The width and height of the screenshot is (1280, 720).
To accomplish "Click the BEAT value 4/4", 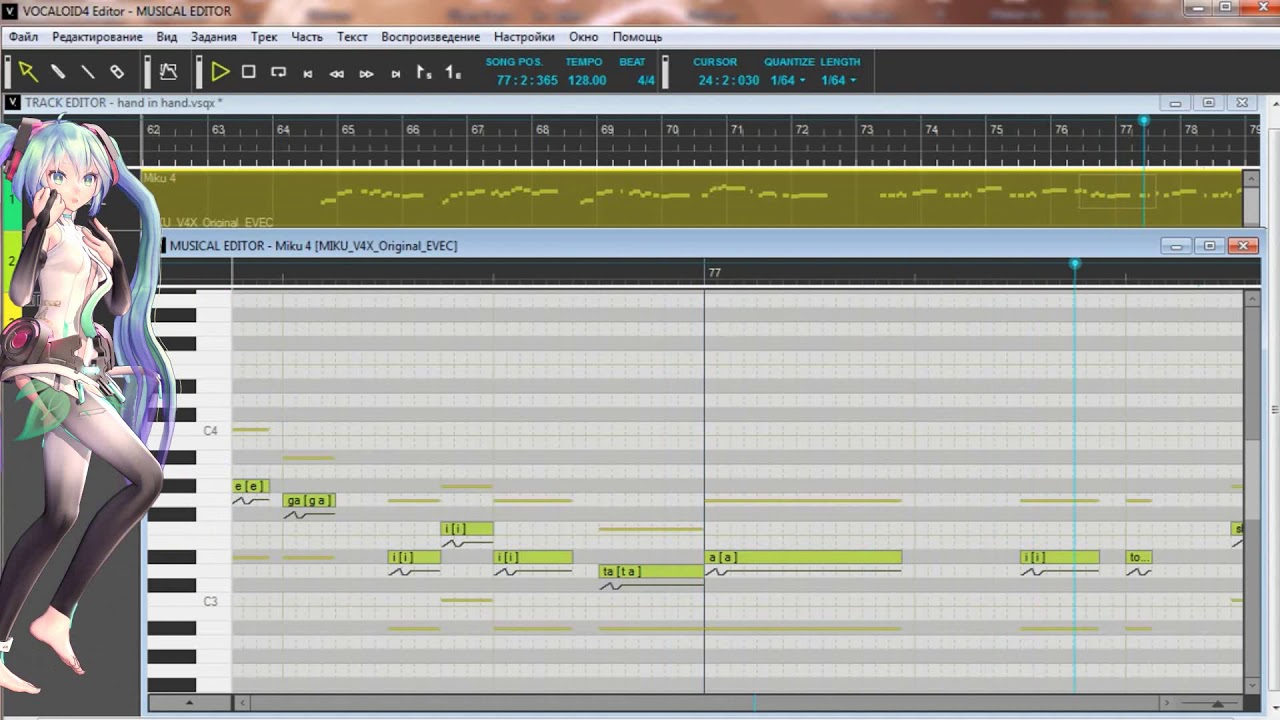I will 646,80.
